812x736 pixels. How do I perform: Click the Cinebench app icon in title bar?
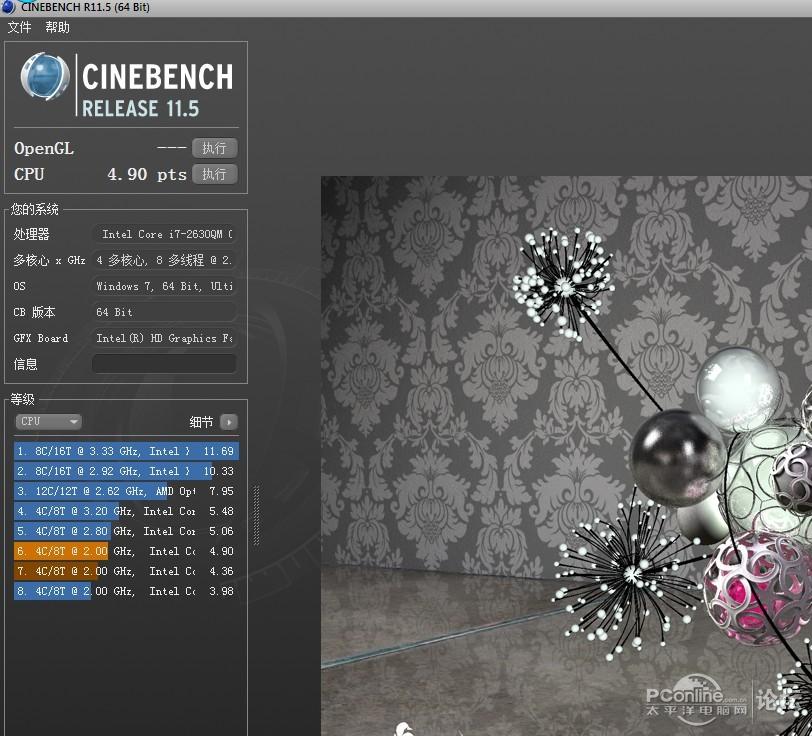(9, 7)
